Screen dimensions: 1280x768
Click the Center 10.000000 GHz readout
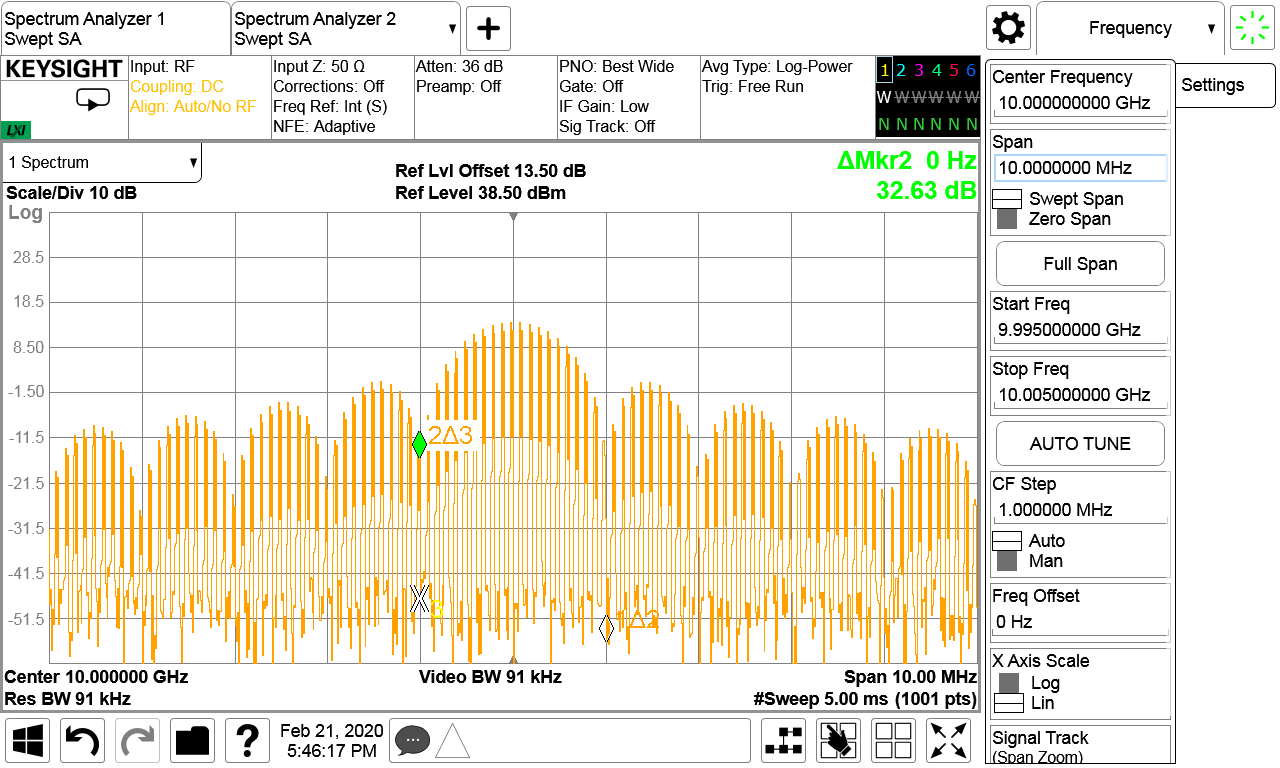coord(96,677)
